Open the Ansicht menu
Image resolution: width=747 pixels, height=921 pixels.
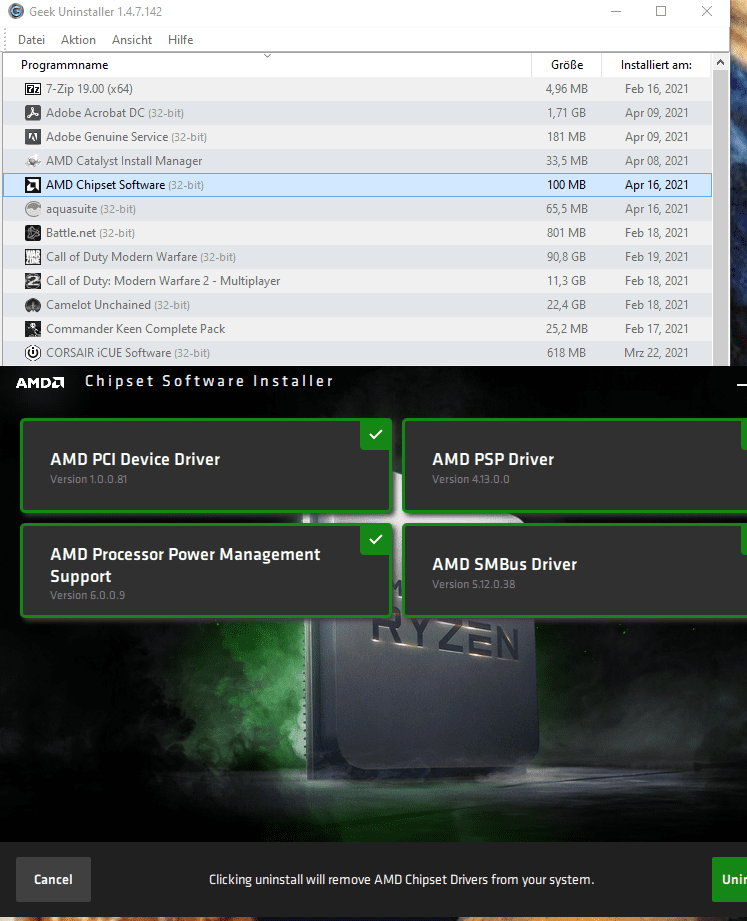(132, 40)
